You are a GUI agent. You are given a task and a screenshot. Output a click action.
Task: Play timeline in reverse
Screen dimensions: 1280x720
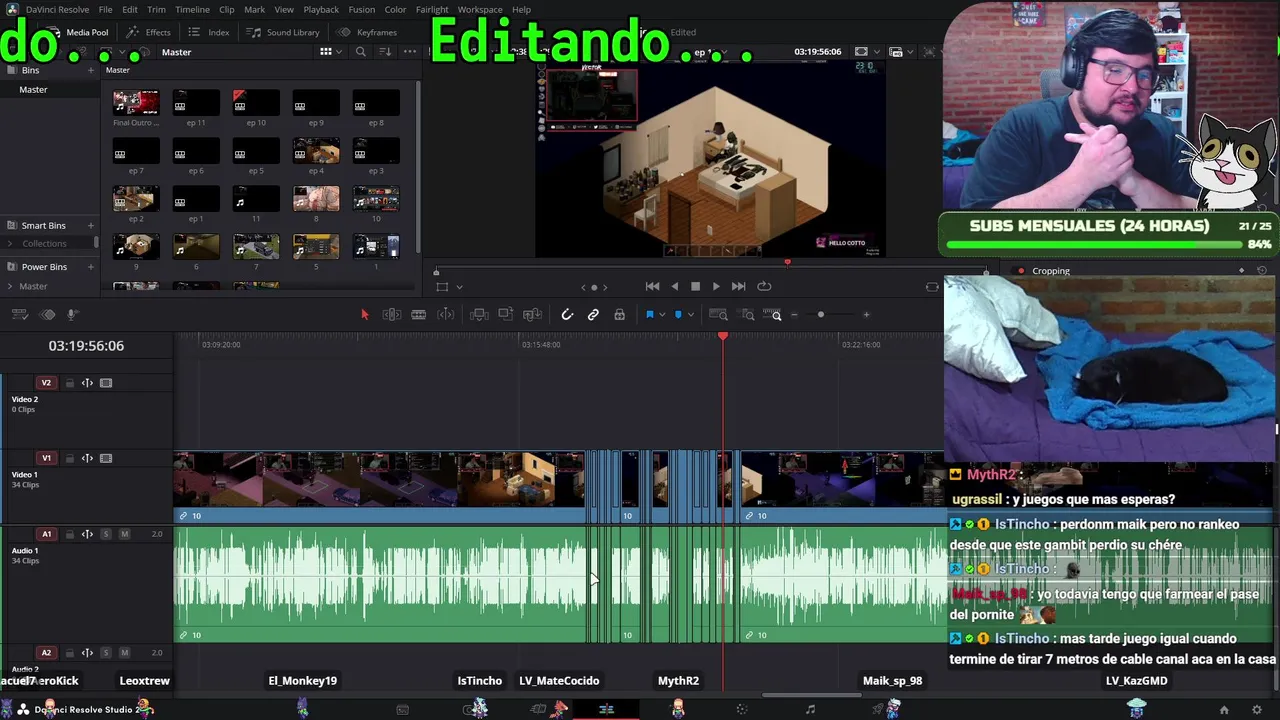coord(675,286)
